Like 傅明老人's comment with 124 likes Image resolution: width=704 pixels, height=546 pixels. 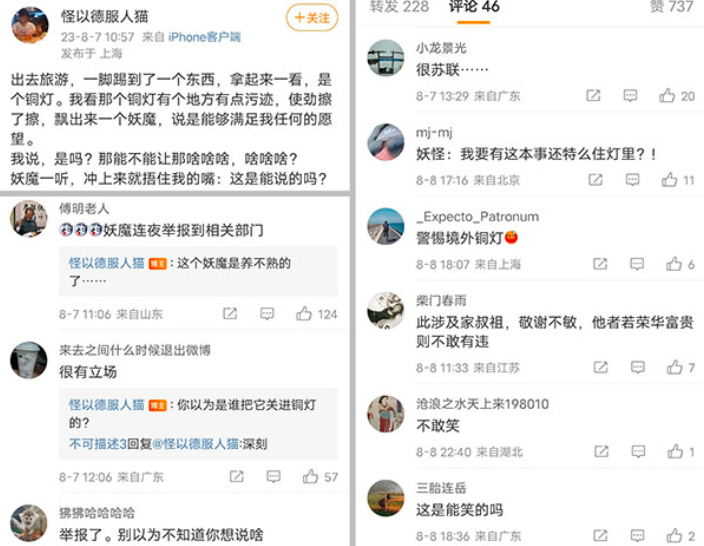(x=304, y=313)
